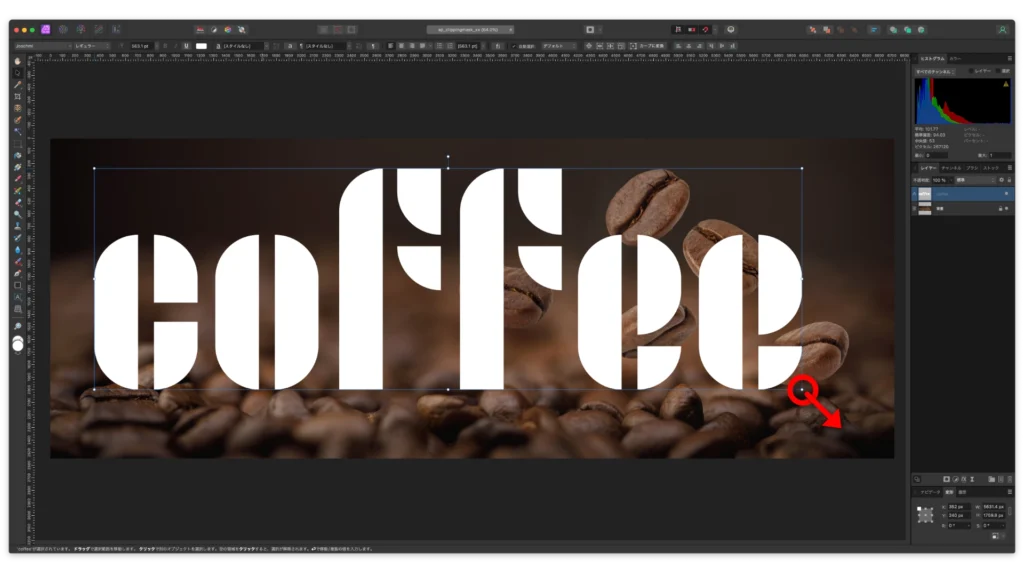
Task: Toggle visibility of the coffee text layer
Action: [x=1006, y=193]
